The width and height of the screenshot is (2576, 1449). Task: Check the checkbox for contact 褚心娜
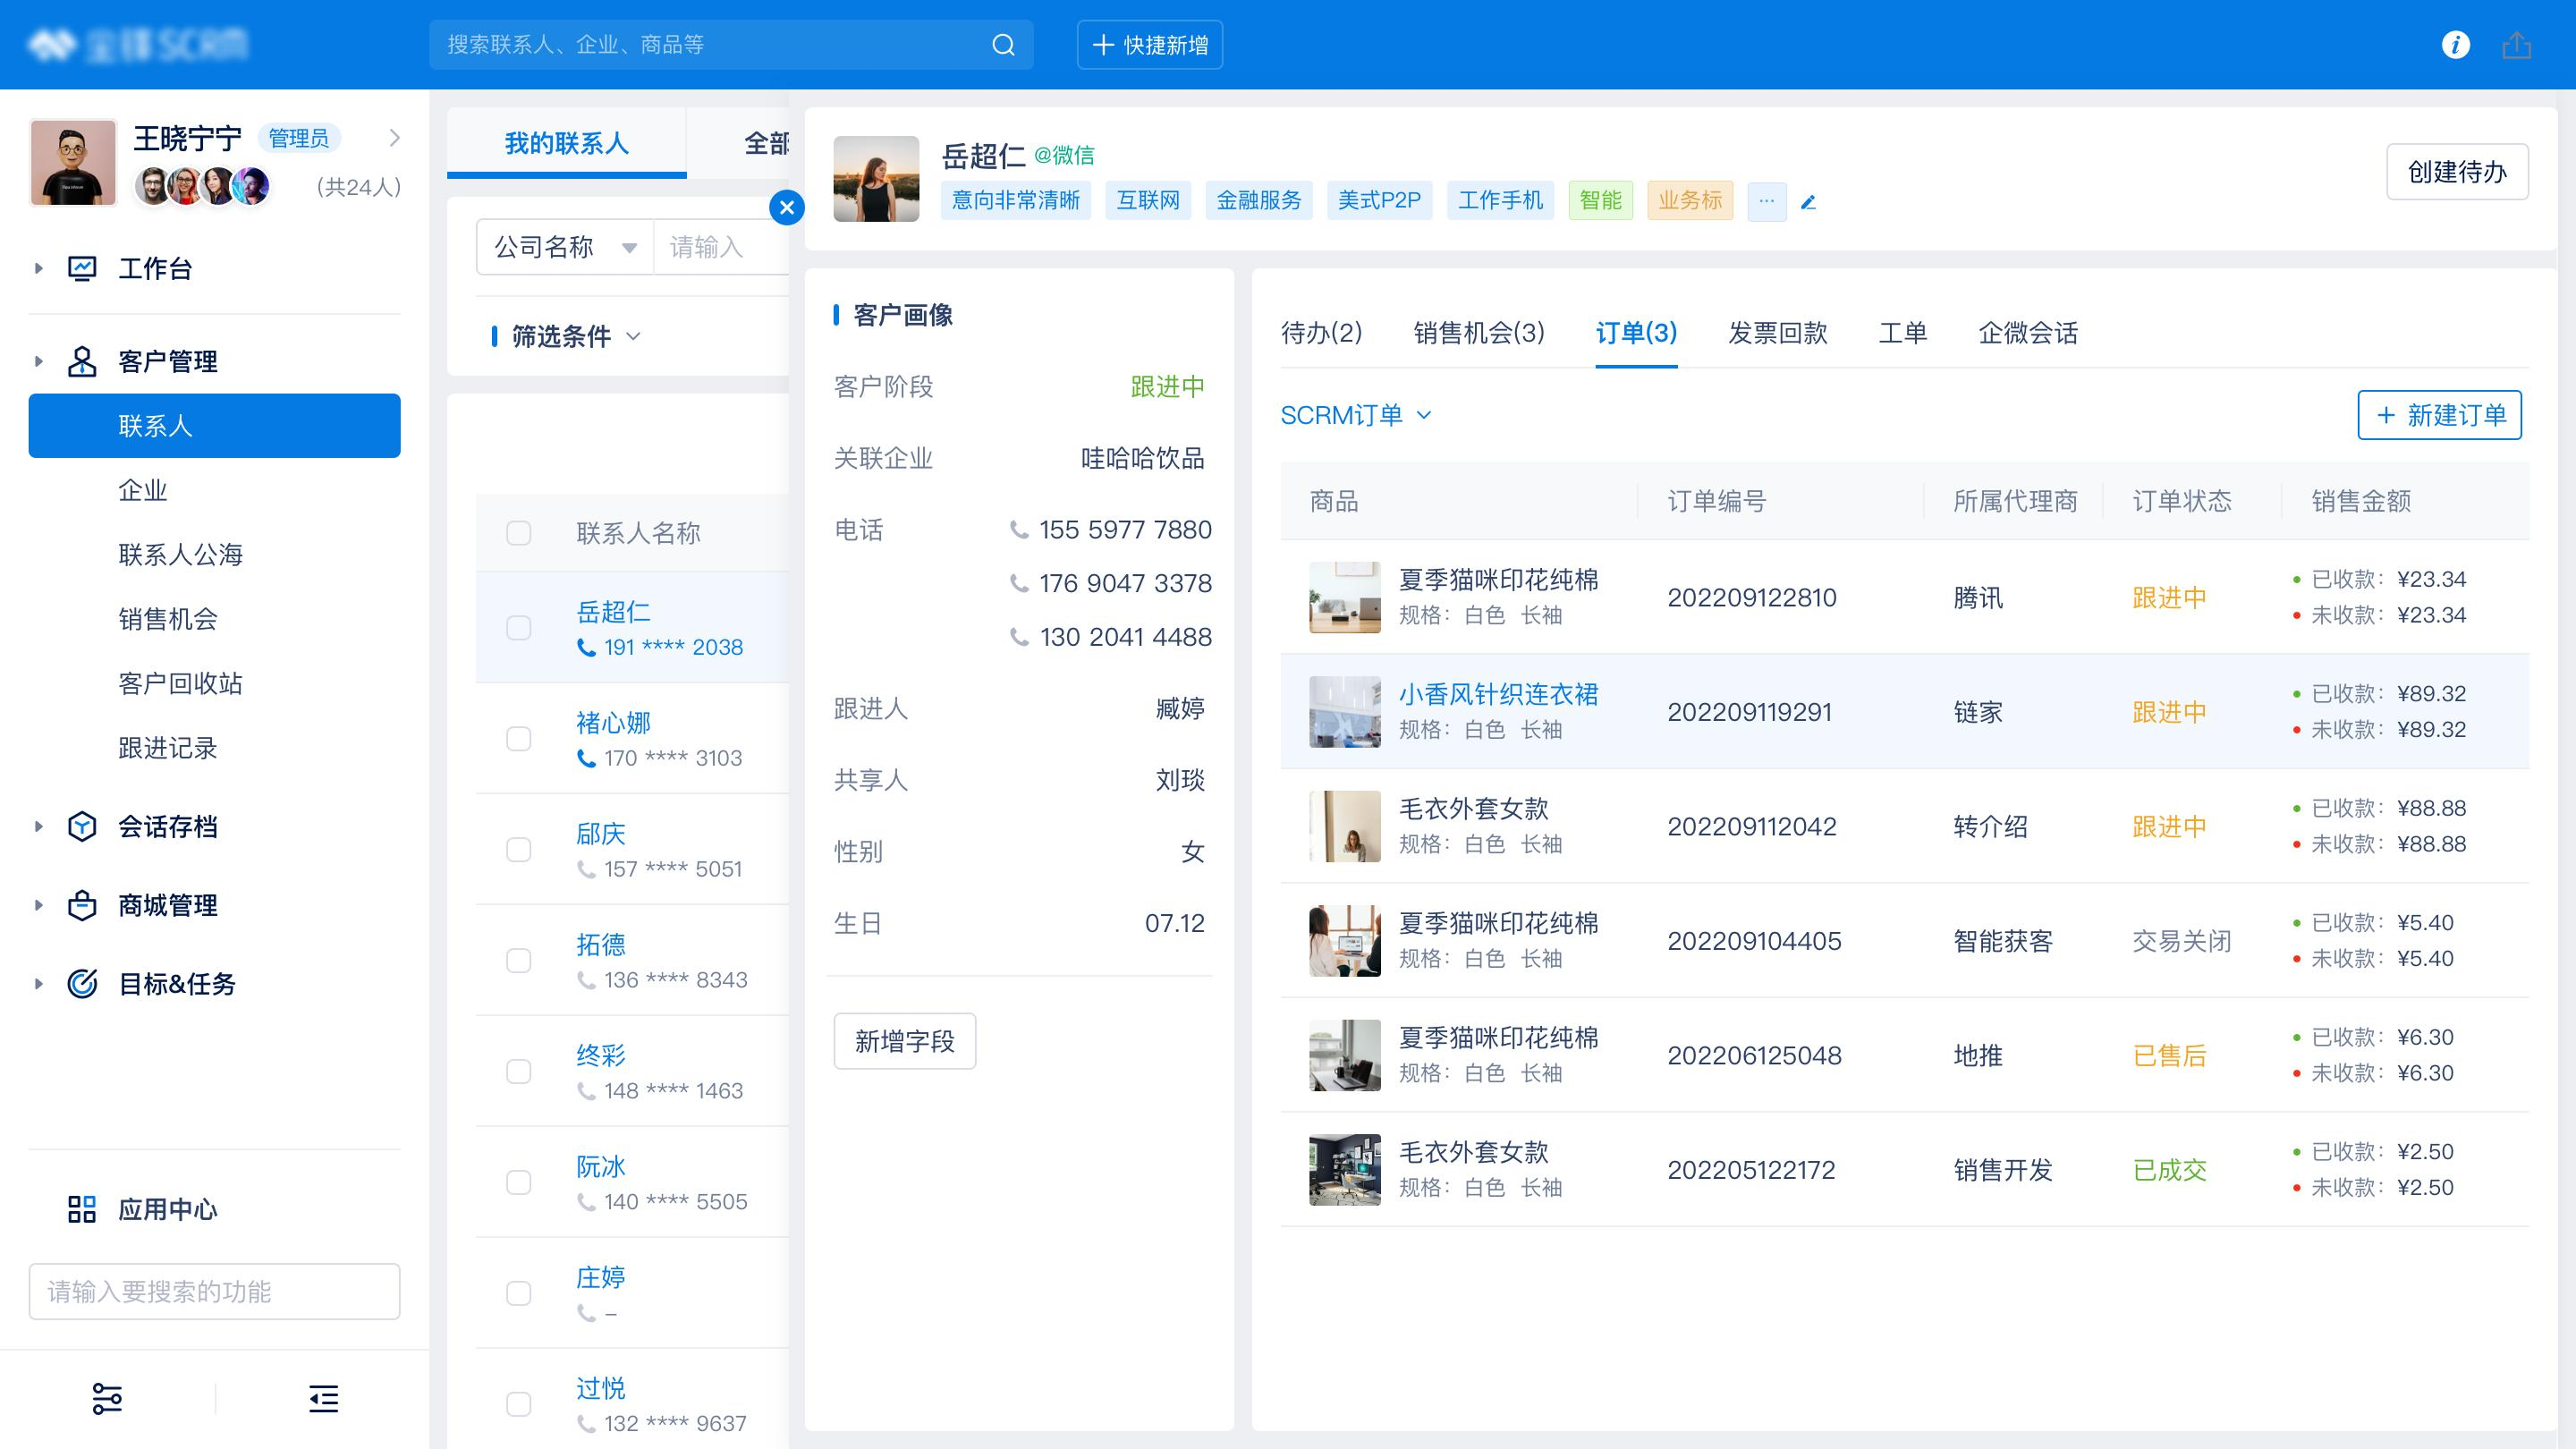pyautogui.click(x=518, y=739)
